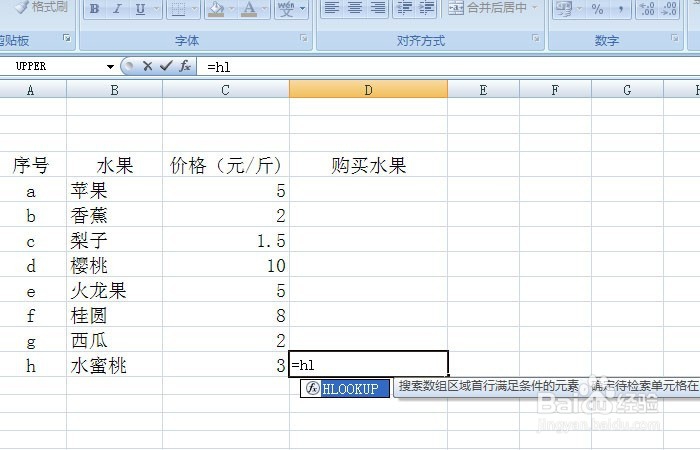Select price cell showing 1.5
Screen dimensions: 700x450
pyautogui.click(x=225, y=241)
